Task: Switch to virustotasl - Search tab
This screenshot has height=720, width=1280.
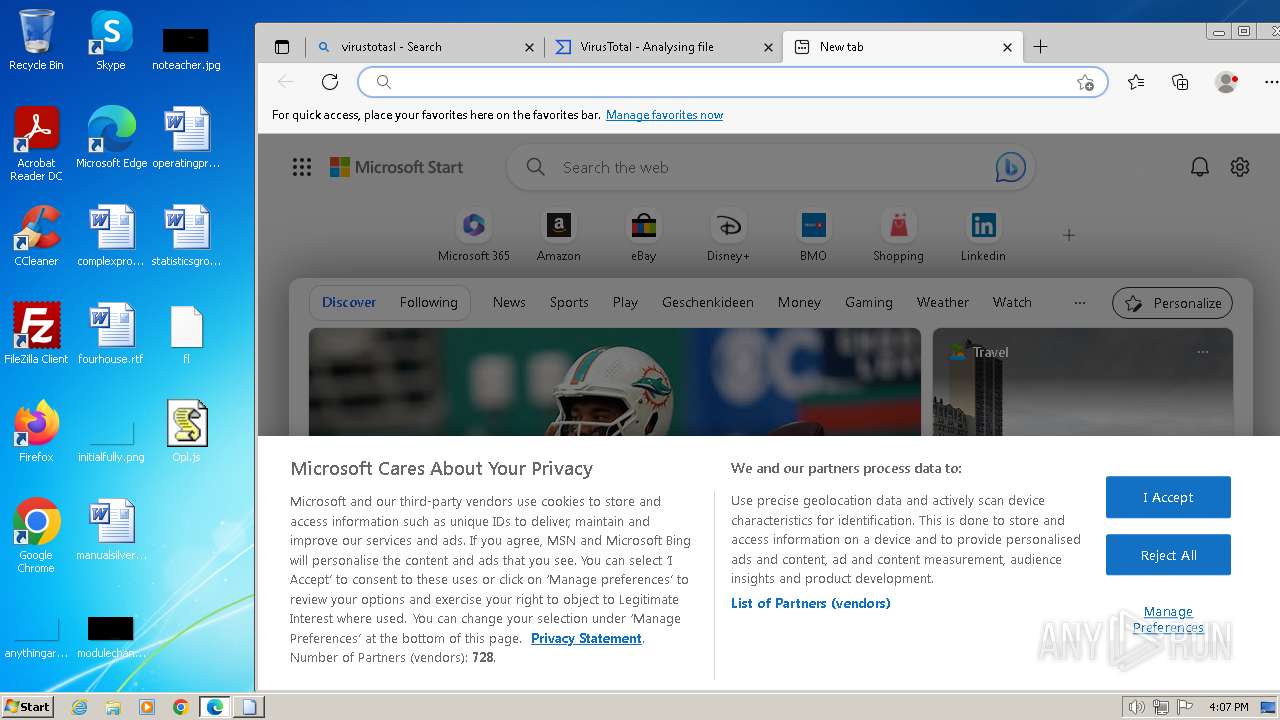Action: [x=425, y=47]
